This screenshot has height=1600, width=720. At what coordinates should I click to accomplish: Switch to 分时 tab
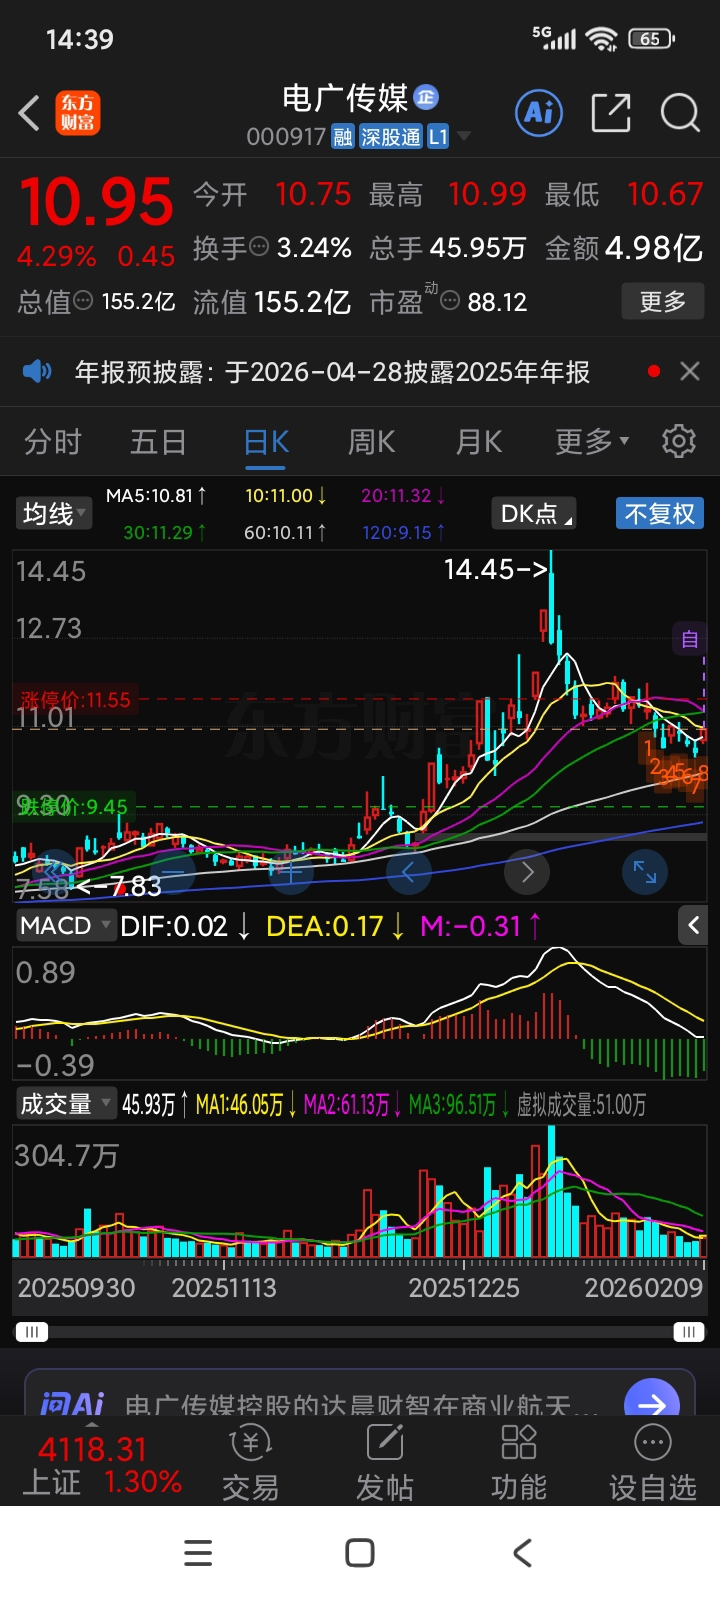[52, 441]
